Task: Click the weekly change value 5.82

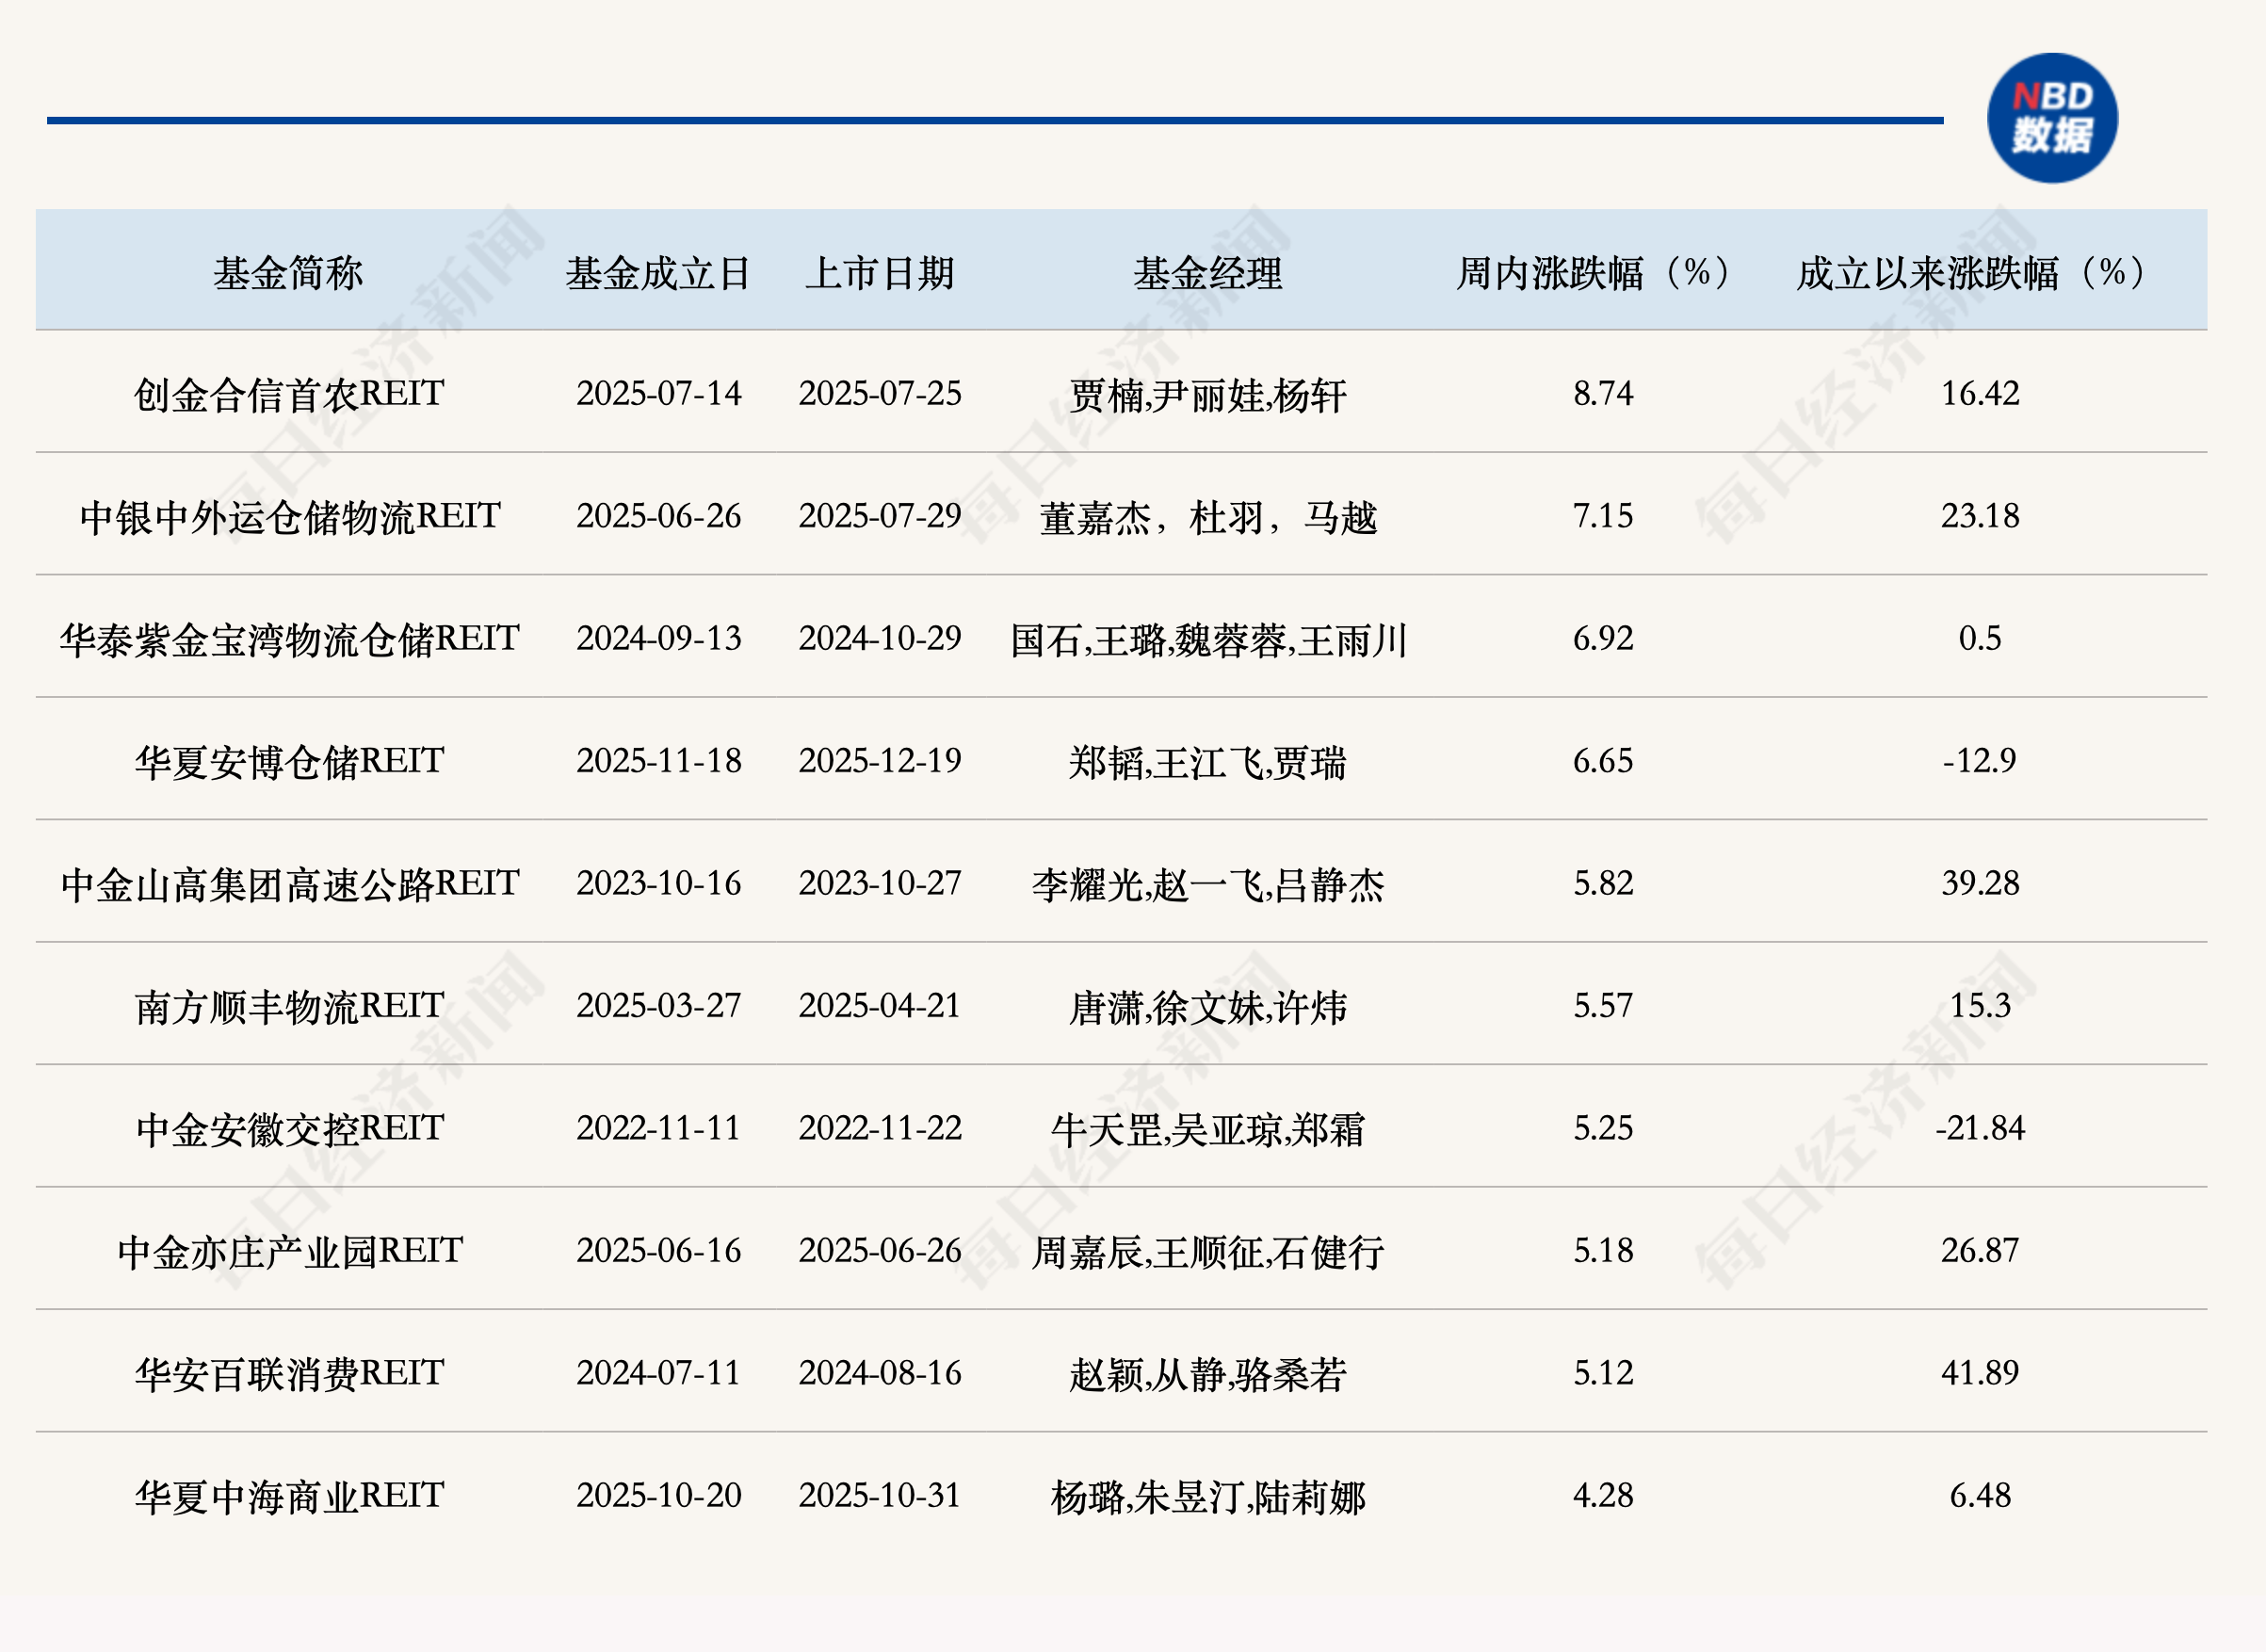Action: pos(1603,884)
